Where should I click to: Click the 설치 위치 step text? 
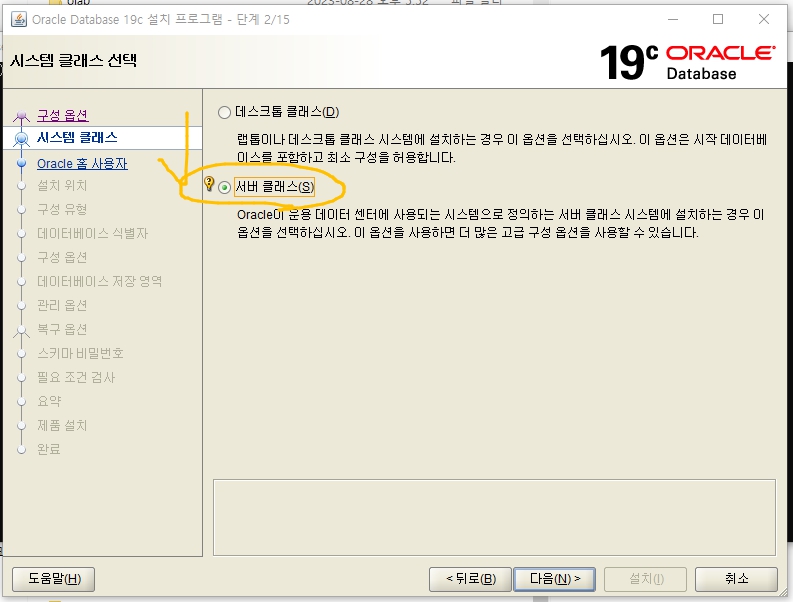(62, 186)
